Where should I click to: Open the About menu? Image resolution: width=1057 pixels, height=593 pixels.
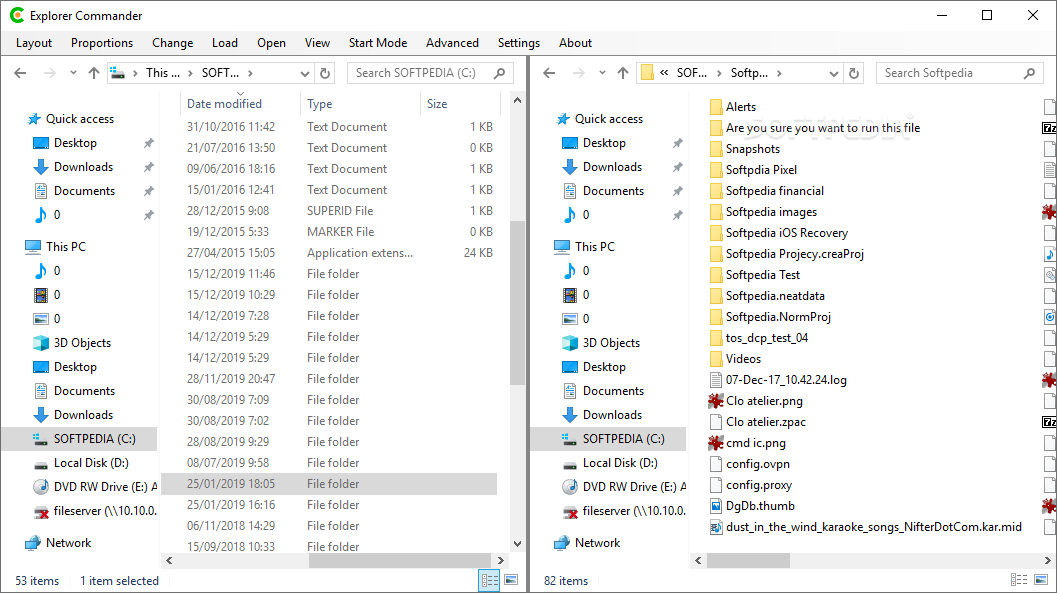(x=575, y=42)
